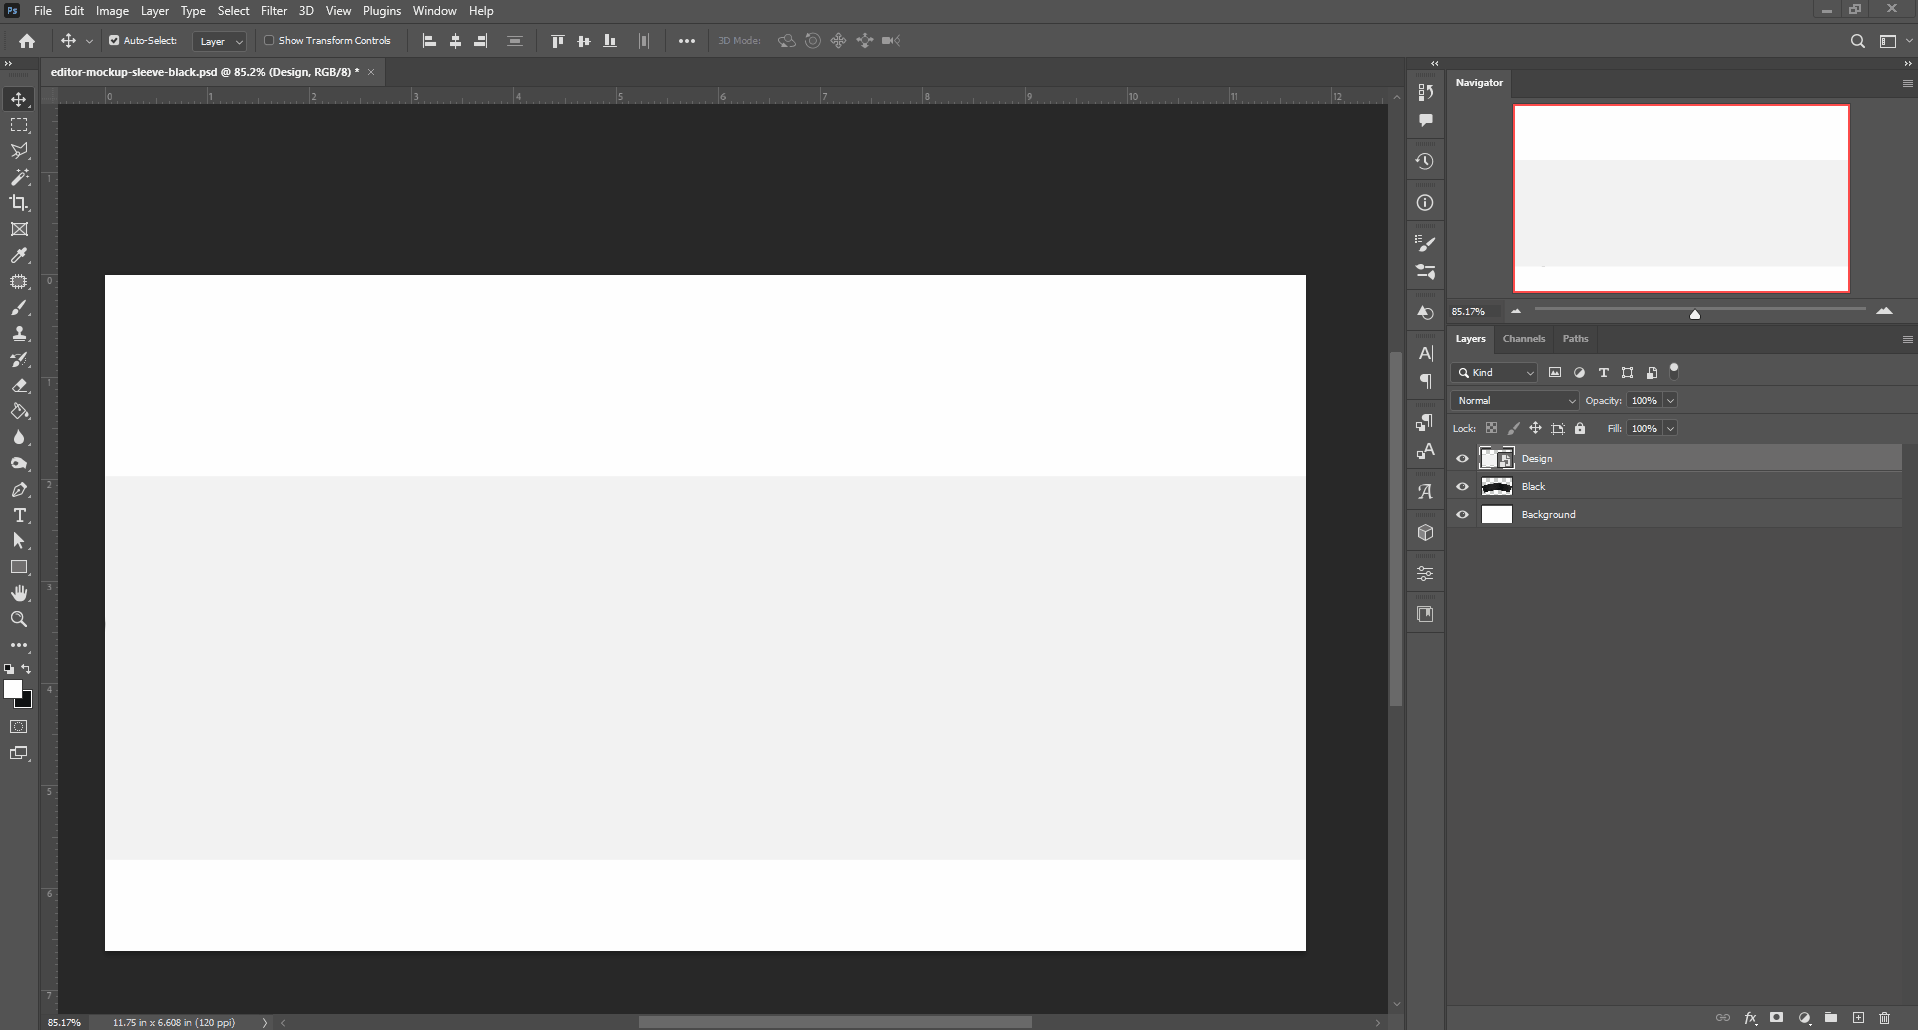
Task: Hide the Background layer
Action: [x=1462, y=514]
